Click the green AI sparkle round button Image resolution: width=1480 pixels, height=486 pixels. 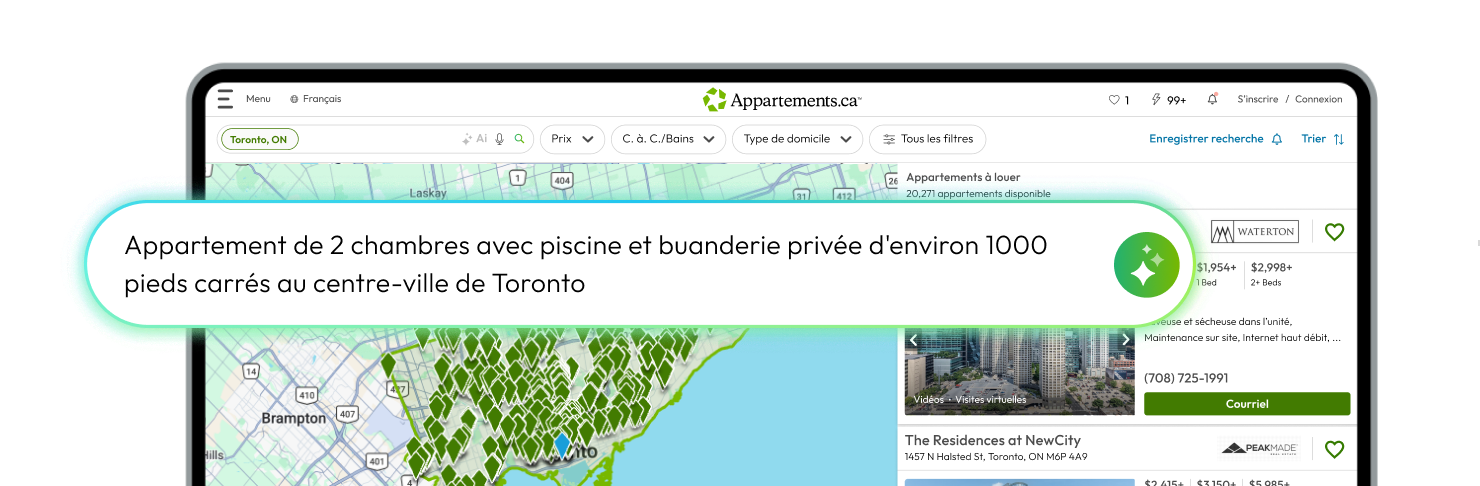pyautogui.click(x=1147, y=264)
